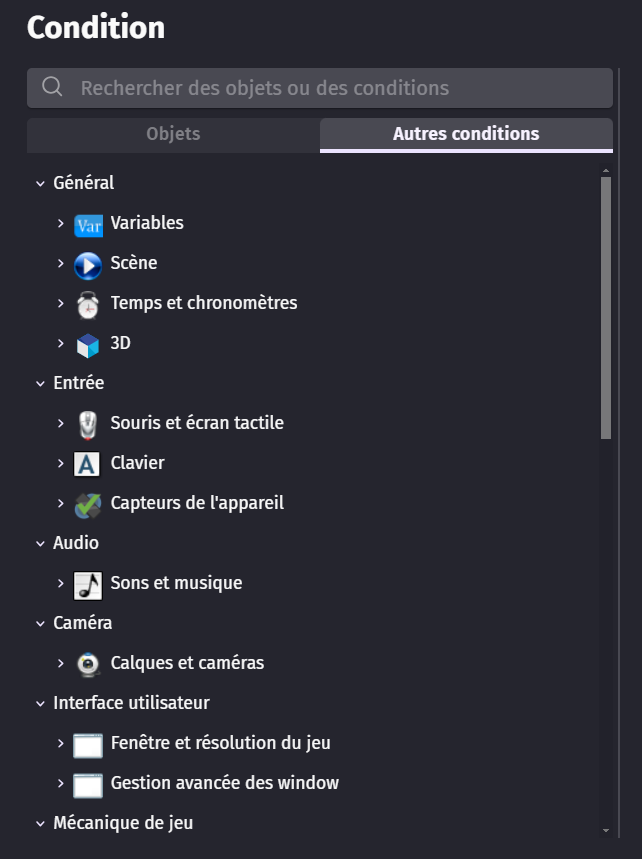The height and width of the screenshot is (859, 642).
Task: Expand the Fenêtre et résolution du jeu item
Action: coord(61,743)
